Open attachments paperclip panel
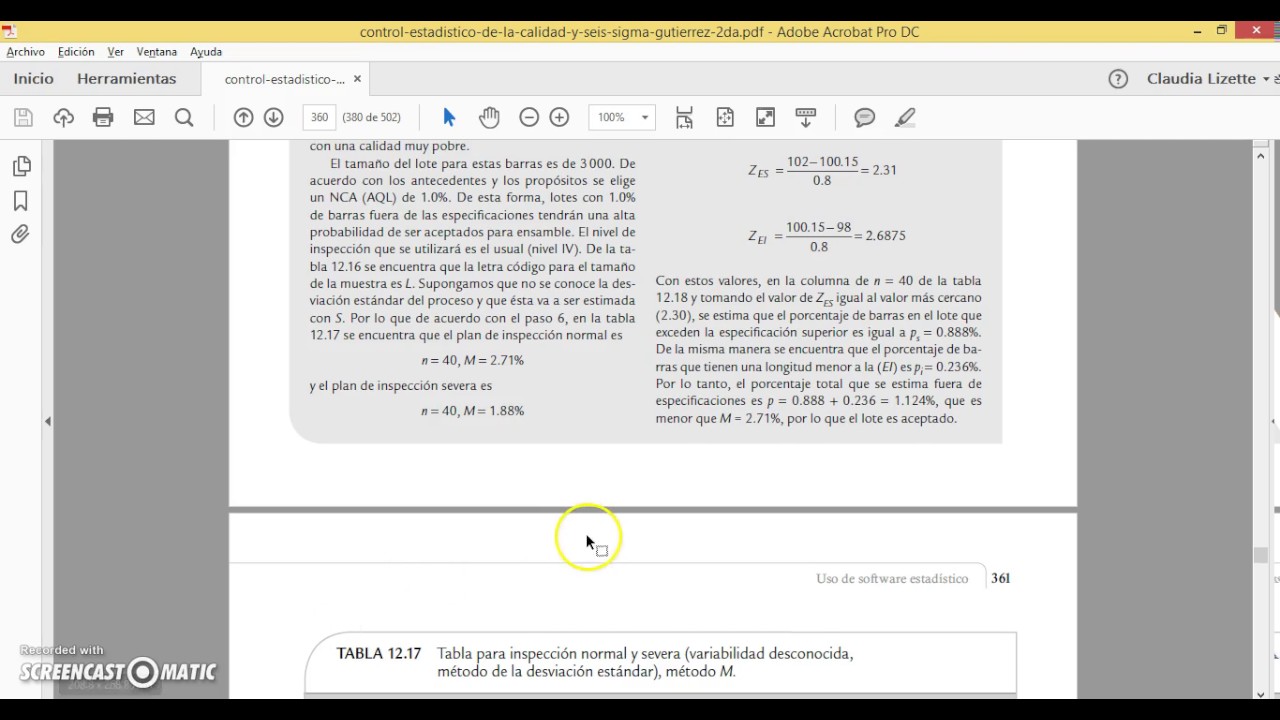 pos(21,235)
